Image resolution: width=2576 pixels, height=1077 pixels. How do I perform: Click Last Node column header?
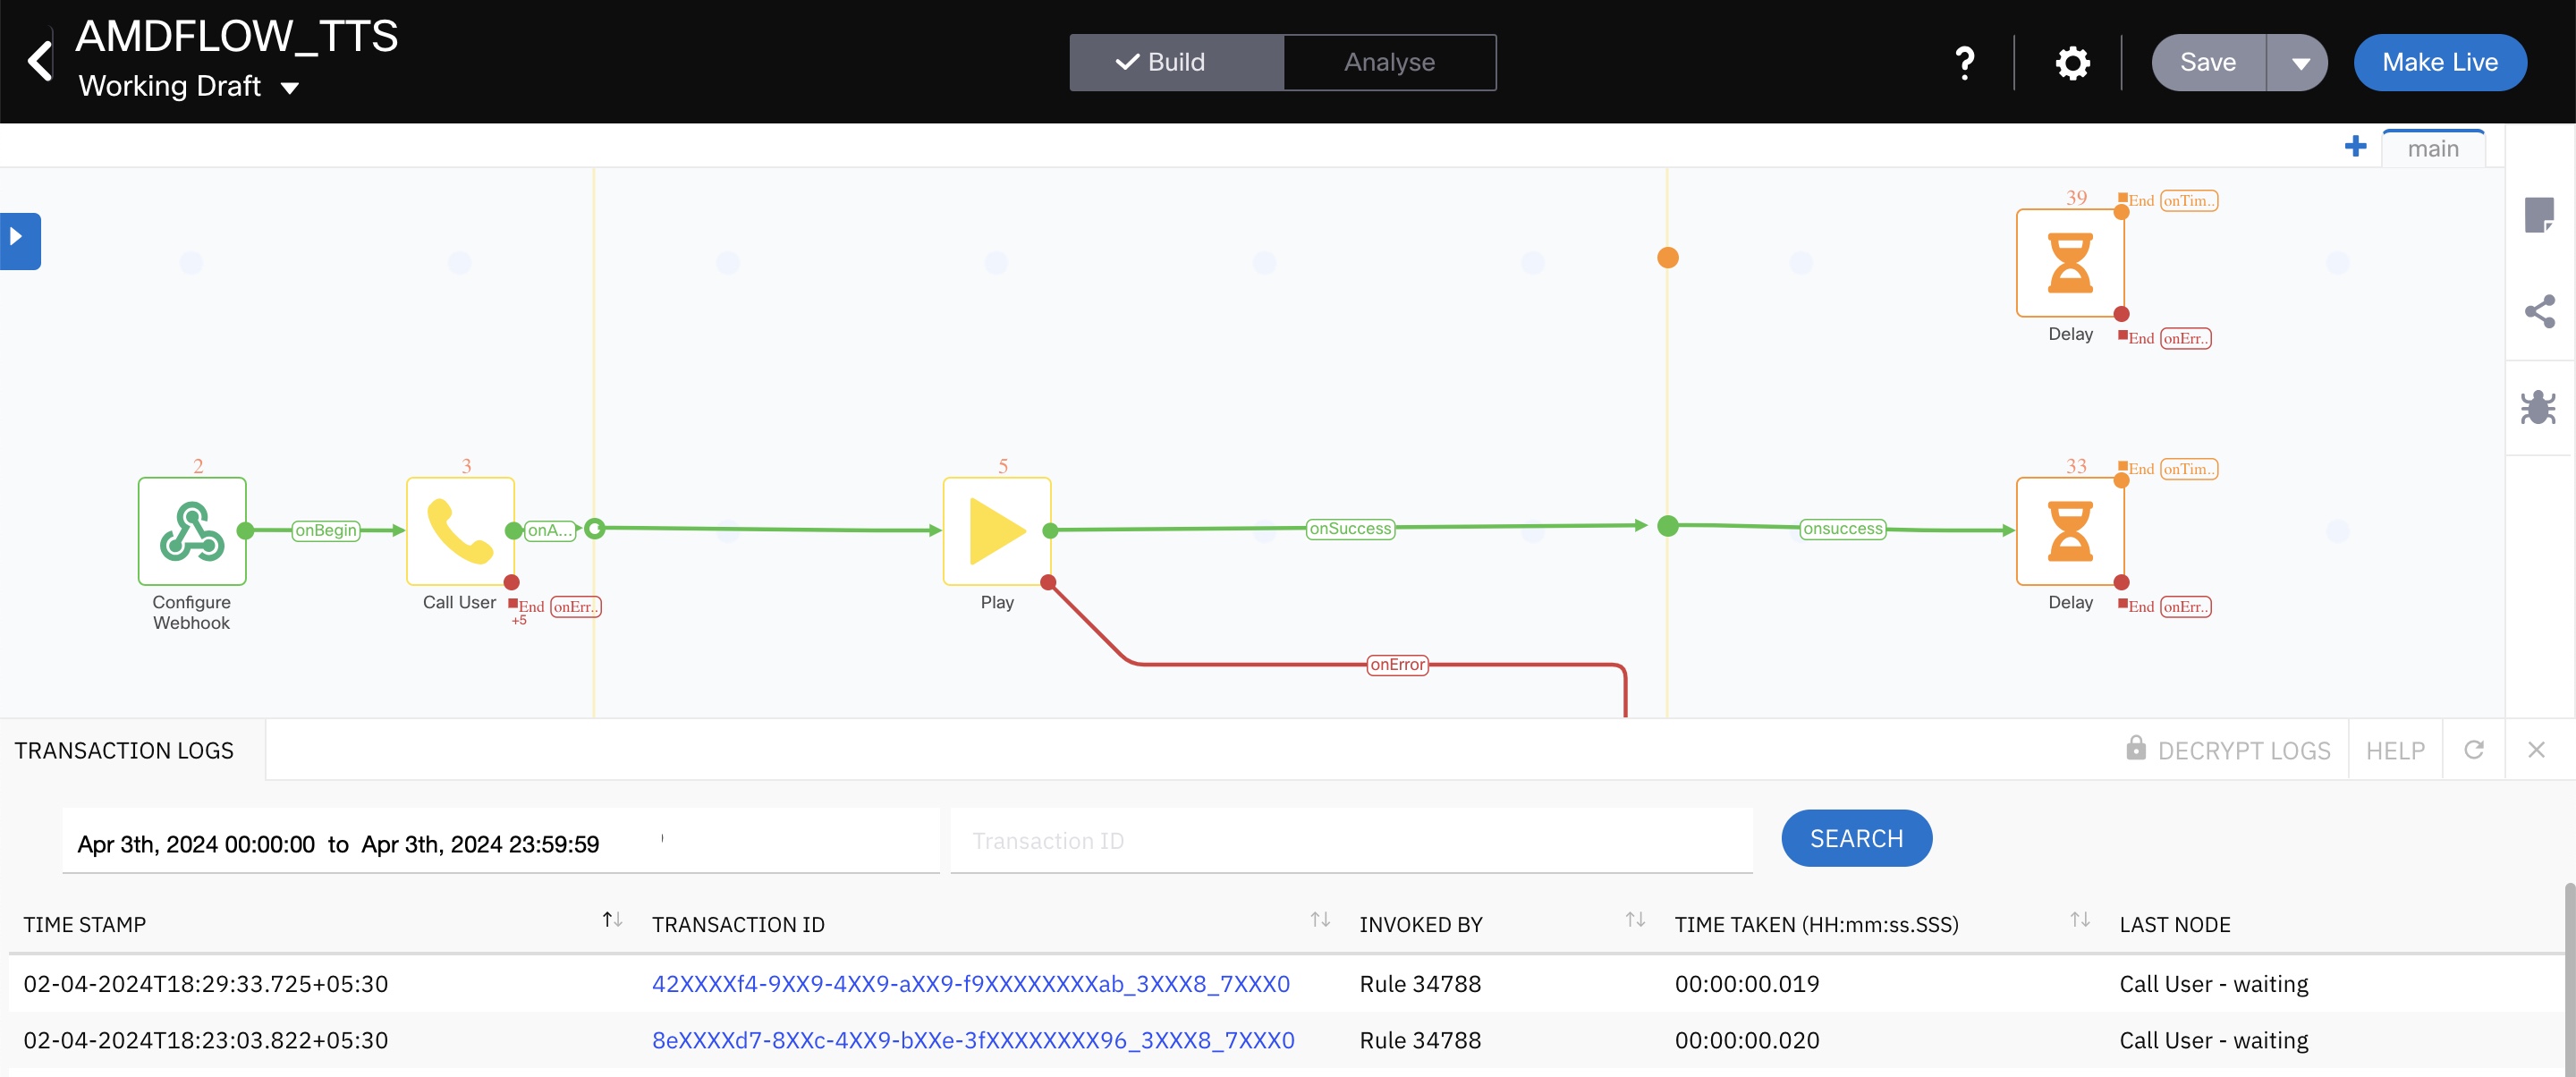click(x=2174, y=924)
